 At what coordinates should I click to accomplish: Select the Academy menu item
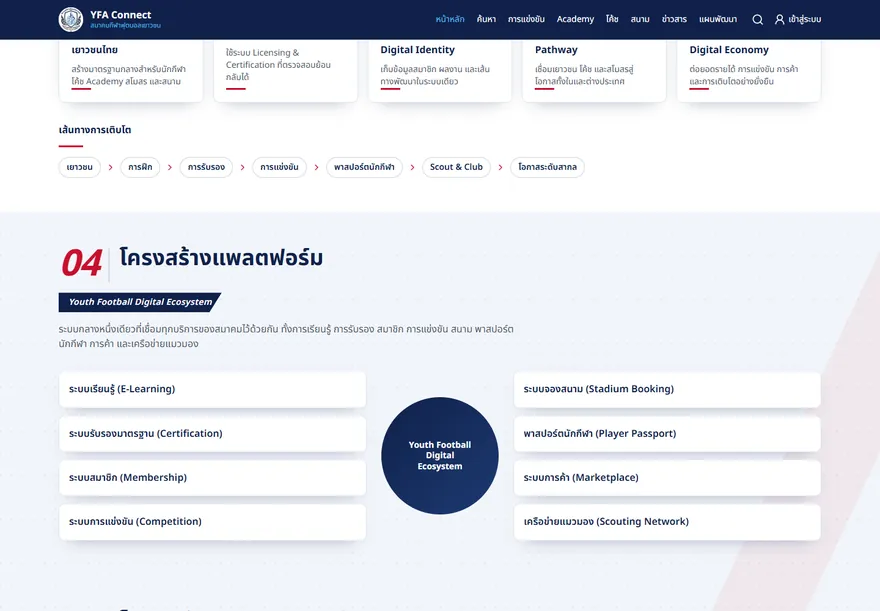pos(575,19)
